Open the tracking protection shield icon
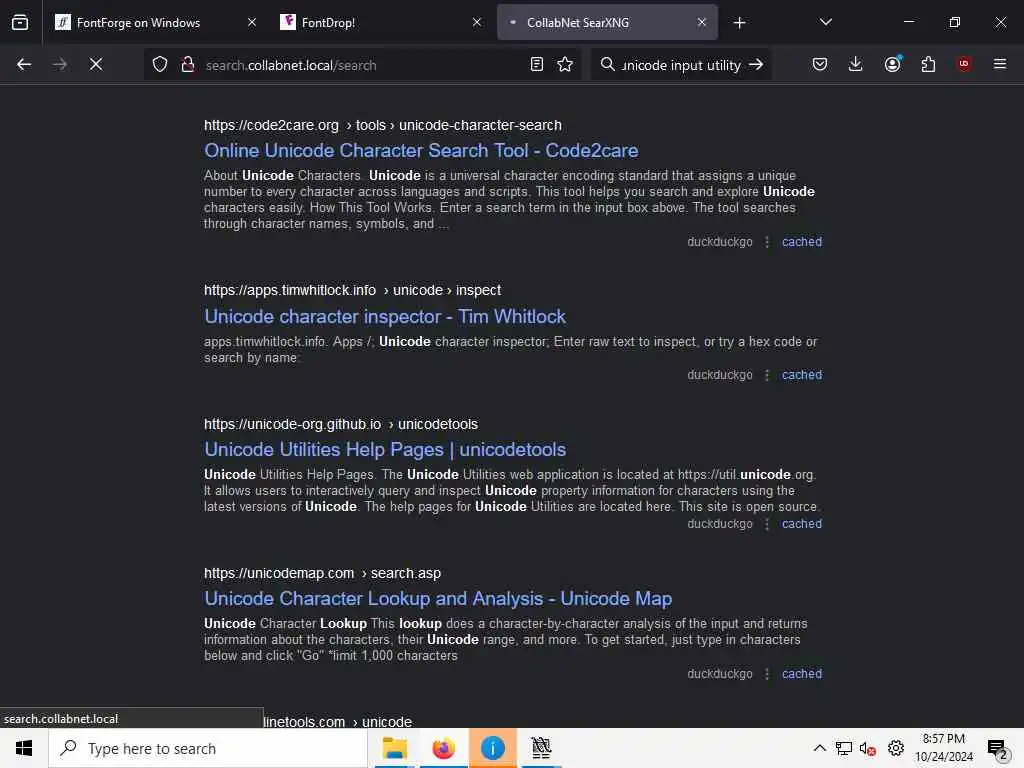The image size is (1024, 768). [x=160, y=64]
